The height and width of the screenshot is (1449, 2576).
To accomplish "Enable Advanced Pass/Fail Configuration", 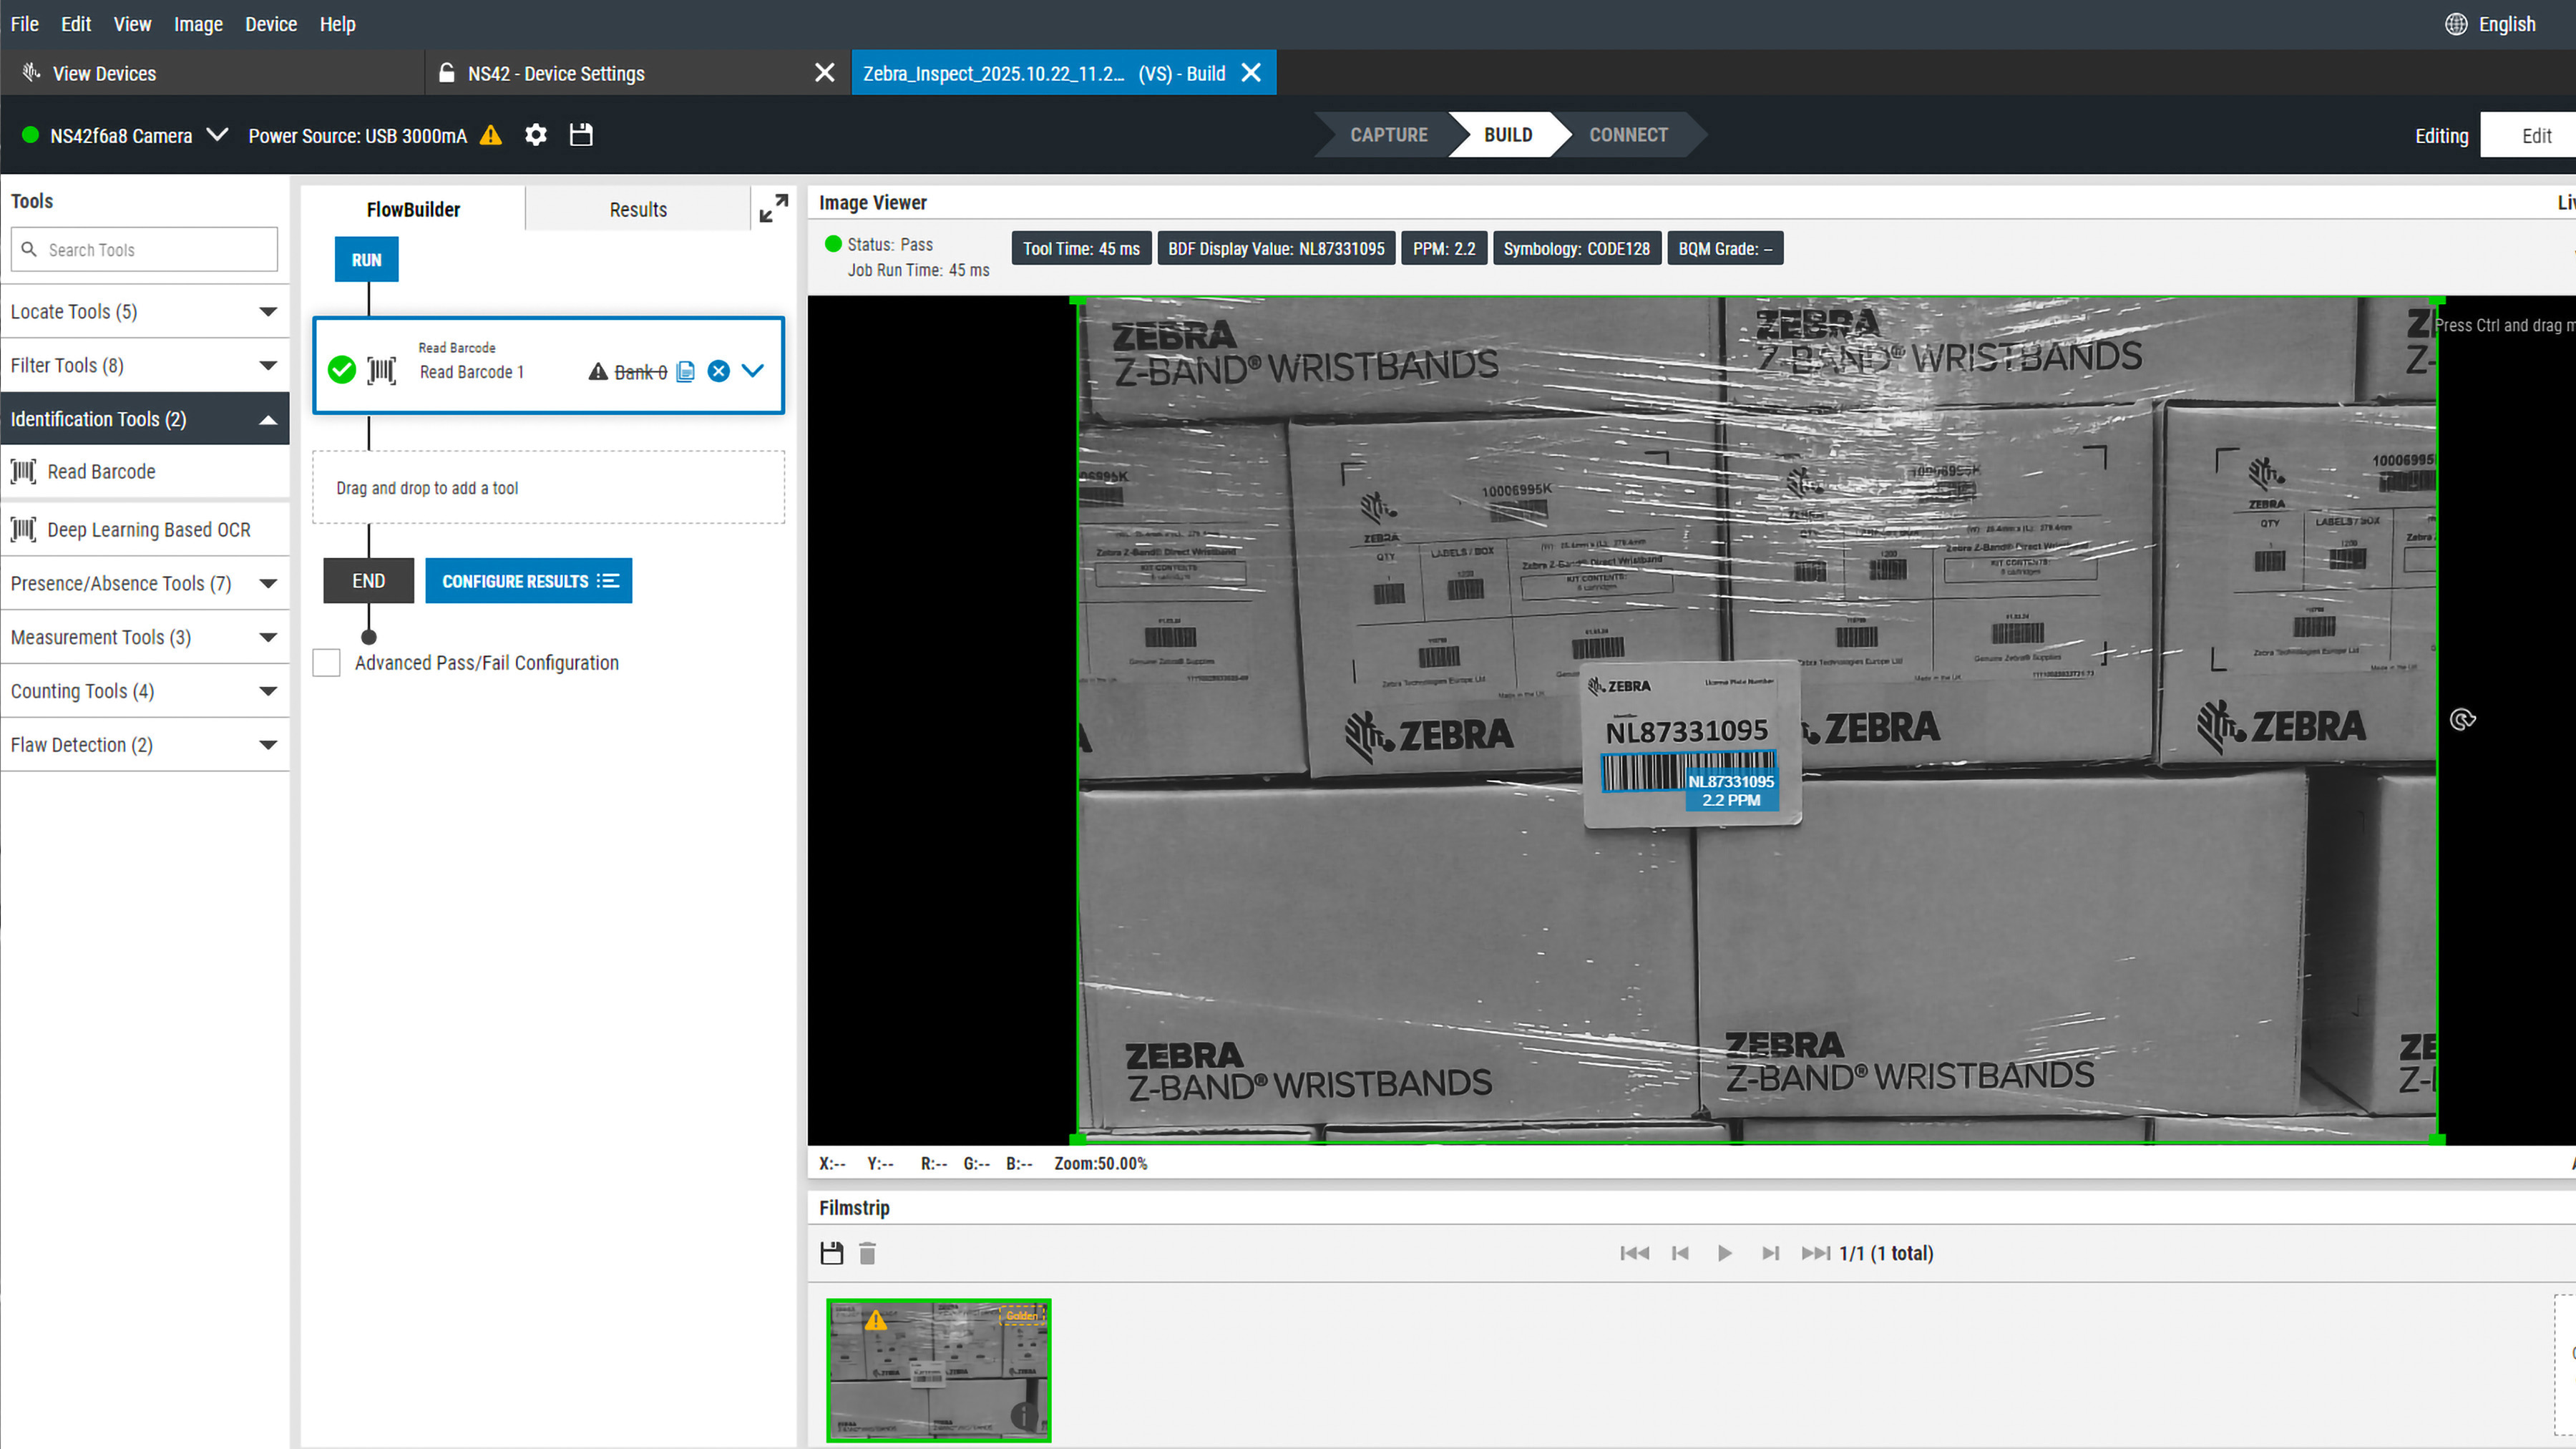I will 326,662.
